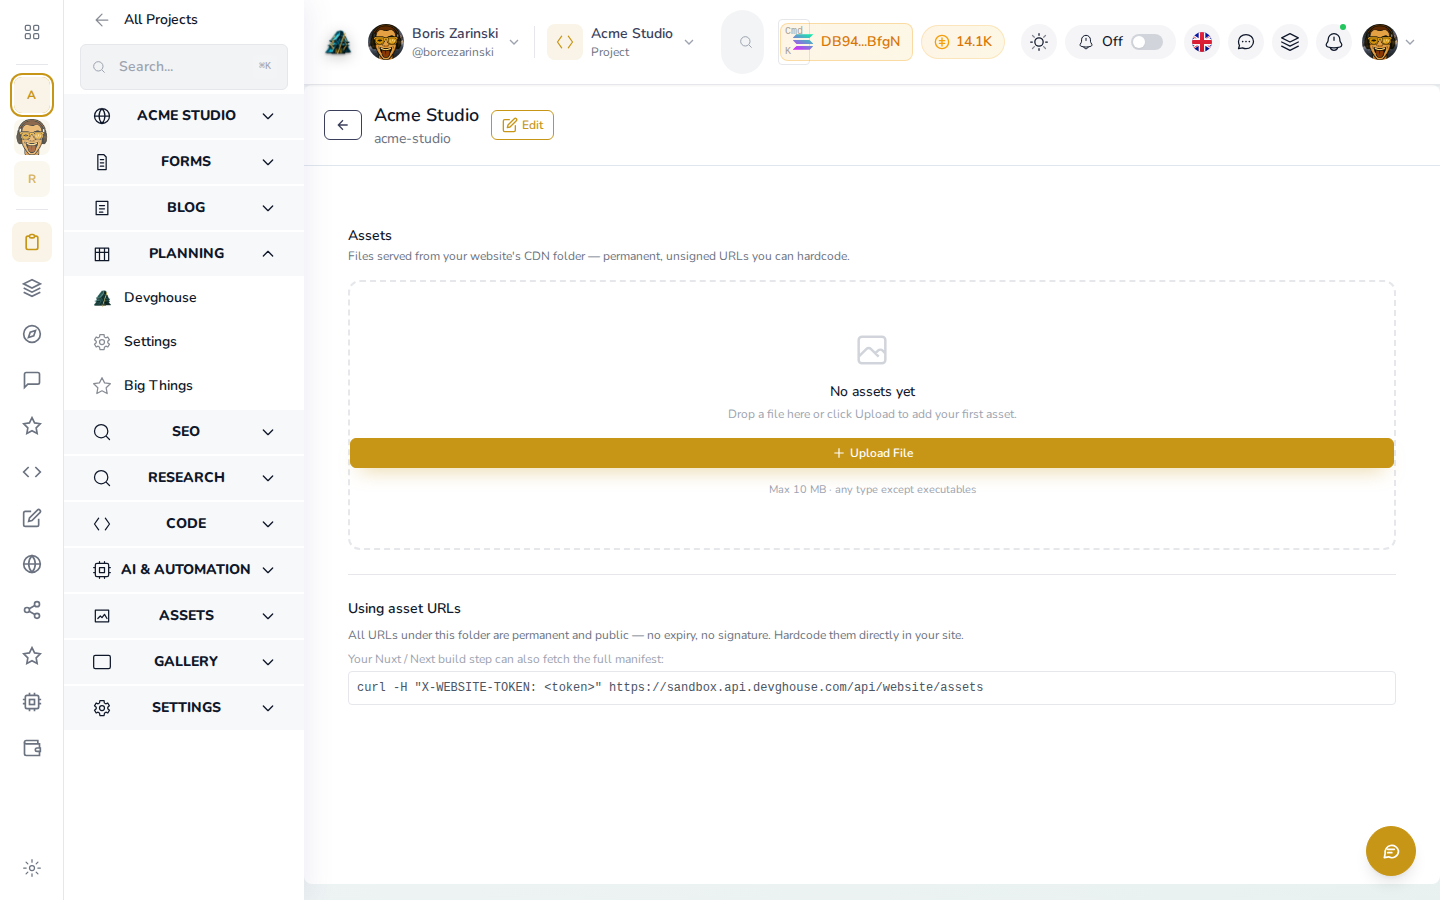Click the sun settings icon at rail bottom

32,868
